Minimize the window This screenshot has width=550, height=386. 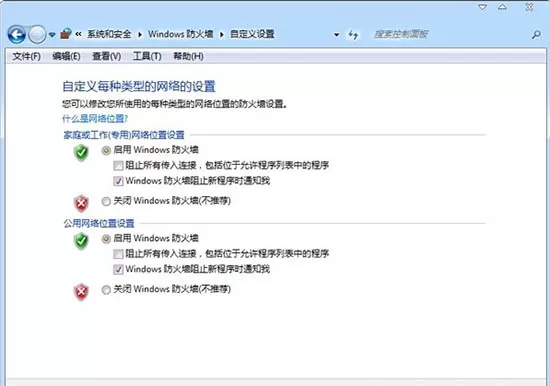(483, 7)
